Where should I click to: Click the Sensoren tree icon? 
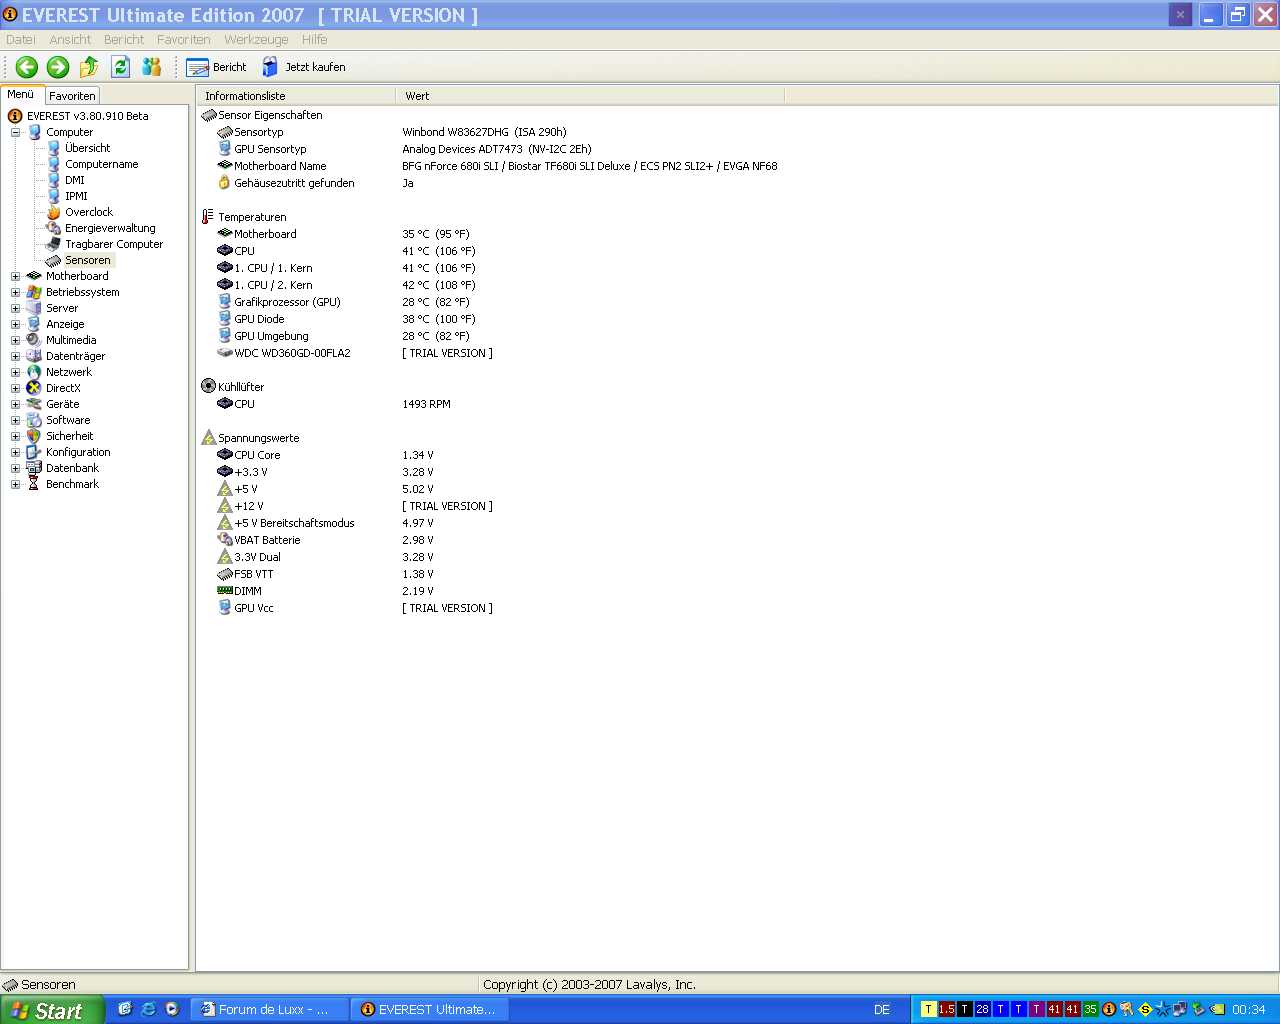53,260
